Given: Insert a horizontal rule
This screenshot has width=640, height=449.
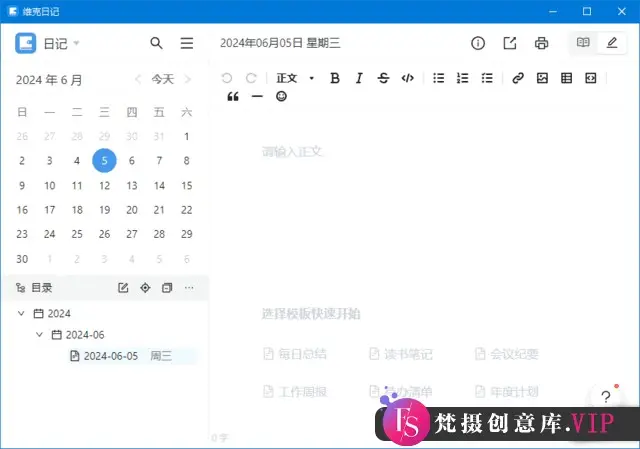Looking at the screenshot, I should coord(257,97).
